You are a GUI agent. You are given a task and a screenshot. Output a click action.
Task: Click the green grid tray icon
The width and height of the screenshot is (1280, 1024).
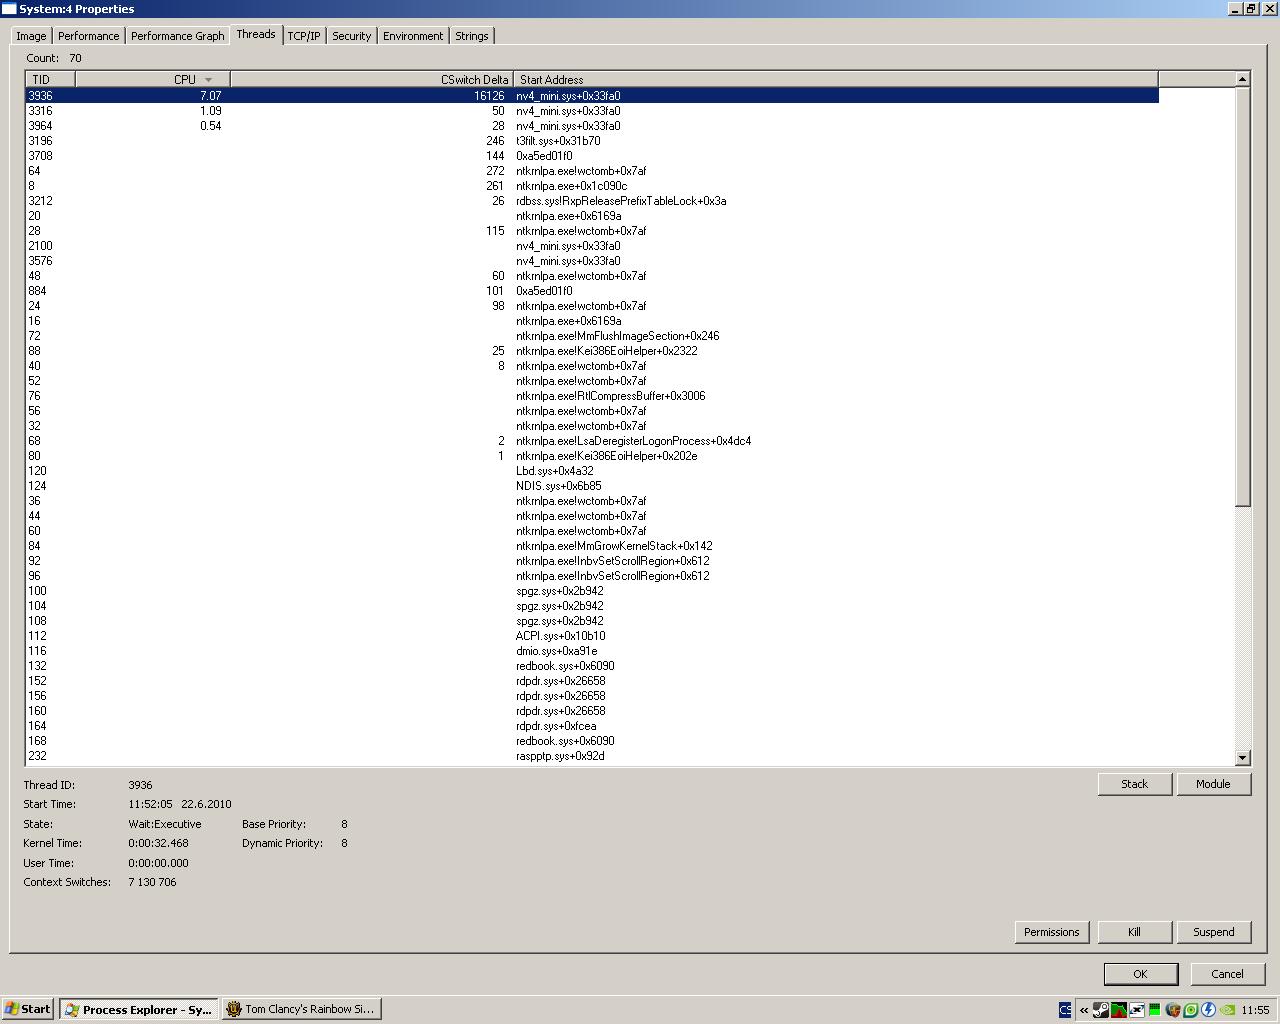point(1155,1010)
